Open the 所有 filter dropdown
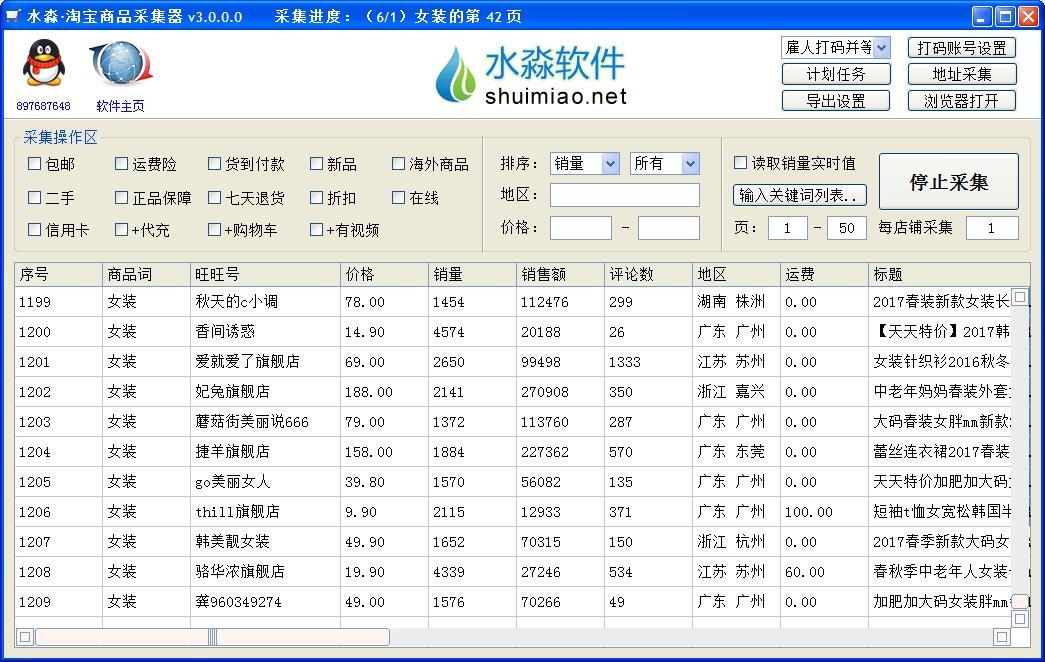This screenshot has width=1045, height=662. point(664,163)
